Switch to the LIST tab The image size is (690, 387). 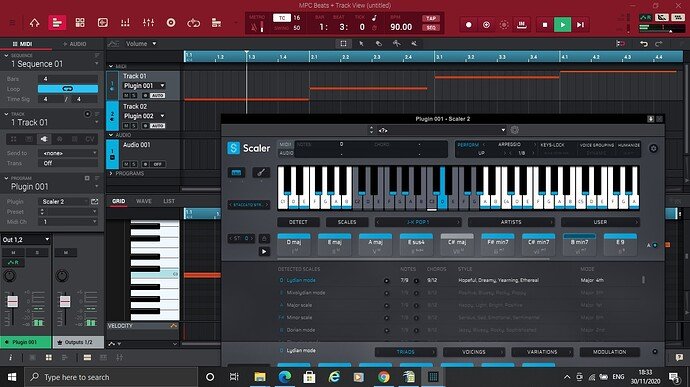[169, 201]
